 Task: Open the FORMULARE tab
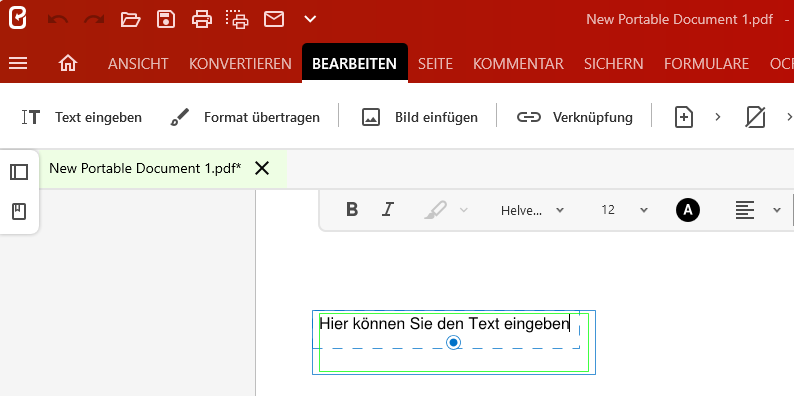(x=706, y=64)
